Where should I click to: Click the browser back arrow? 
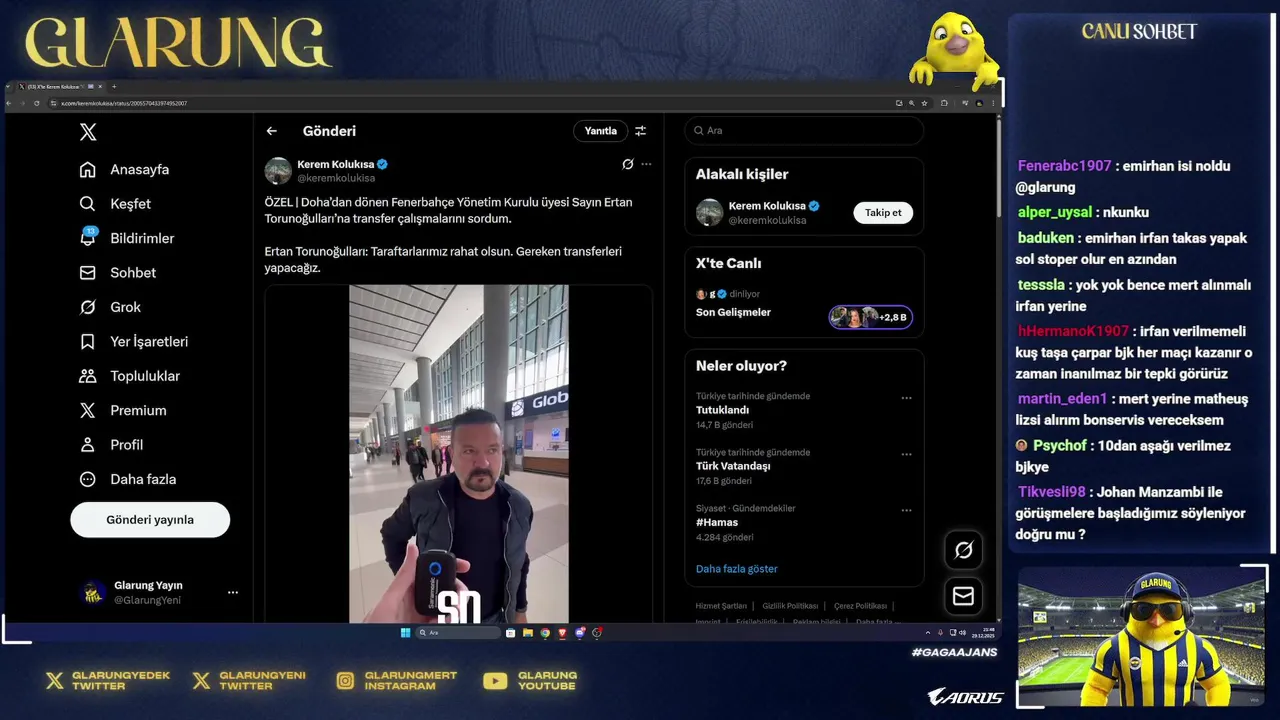point(9,103)
